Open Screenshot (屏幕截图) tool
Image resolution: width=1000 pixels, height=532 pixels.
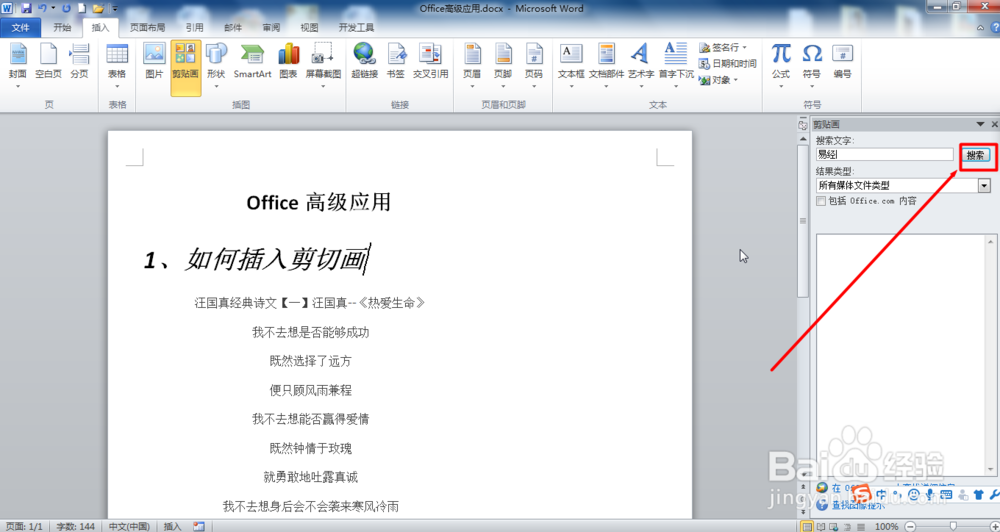[323, 64]
